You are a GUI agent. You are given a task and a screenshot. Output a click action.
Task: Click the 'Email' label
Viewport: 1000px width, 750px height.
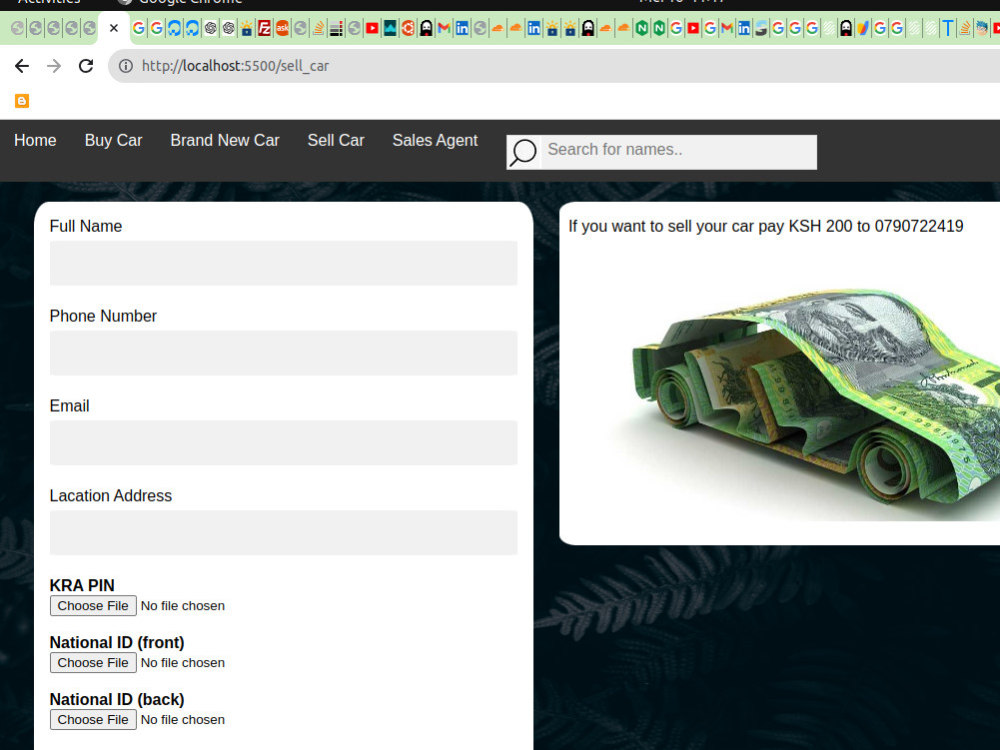[69, 406]
